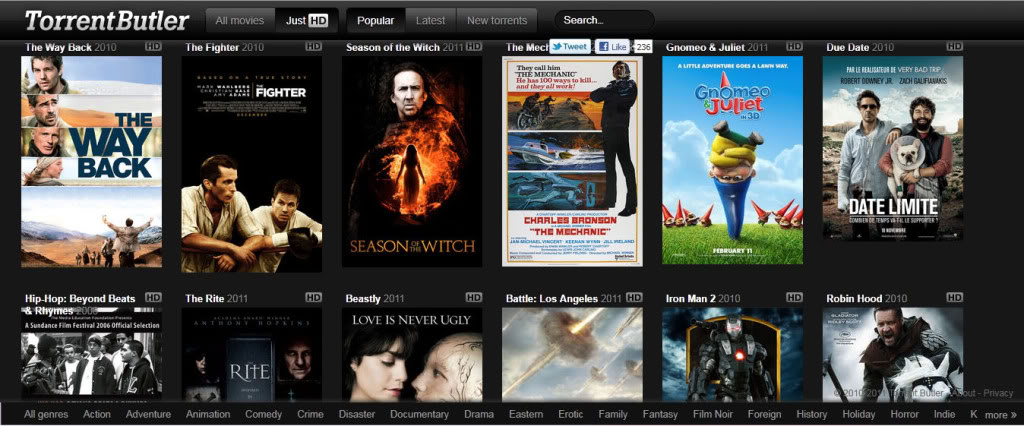Image resolution: width=1024 pixels, height=426 pixels.
Task: Open The Rite movie poster
Action: 251,354
